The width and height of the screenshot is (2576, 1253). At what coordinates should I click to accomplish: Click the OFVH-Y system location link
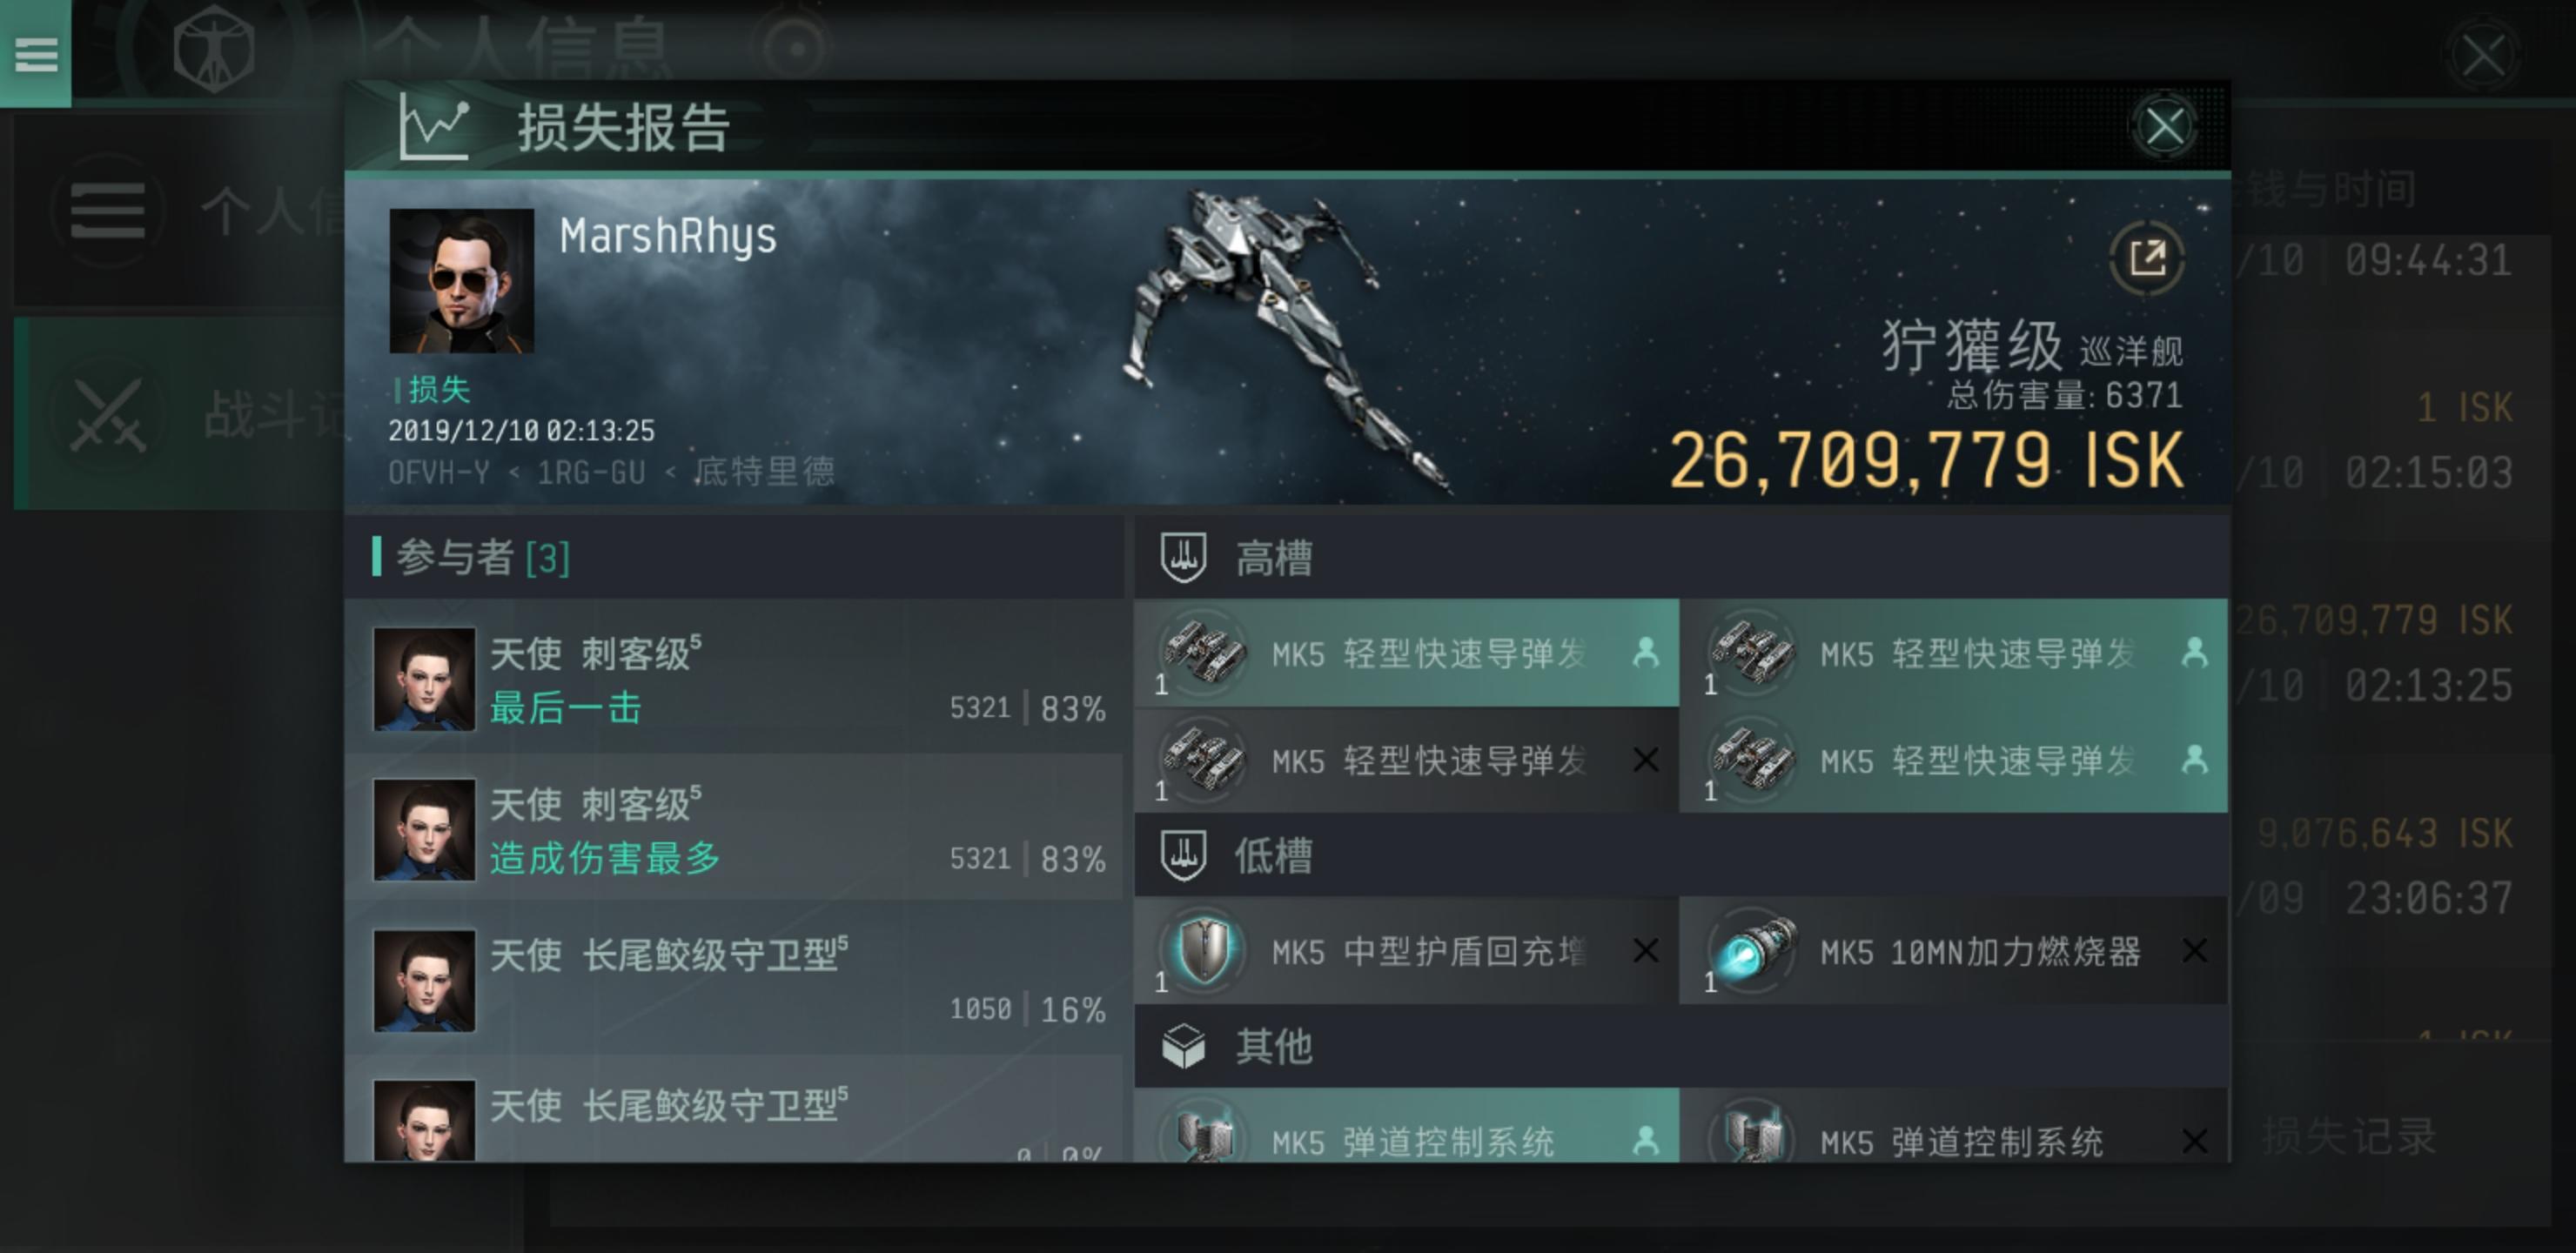[439, 472]
